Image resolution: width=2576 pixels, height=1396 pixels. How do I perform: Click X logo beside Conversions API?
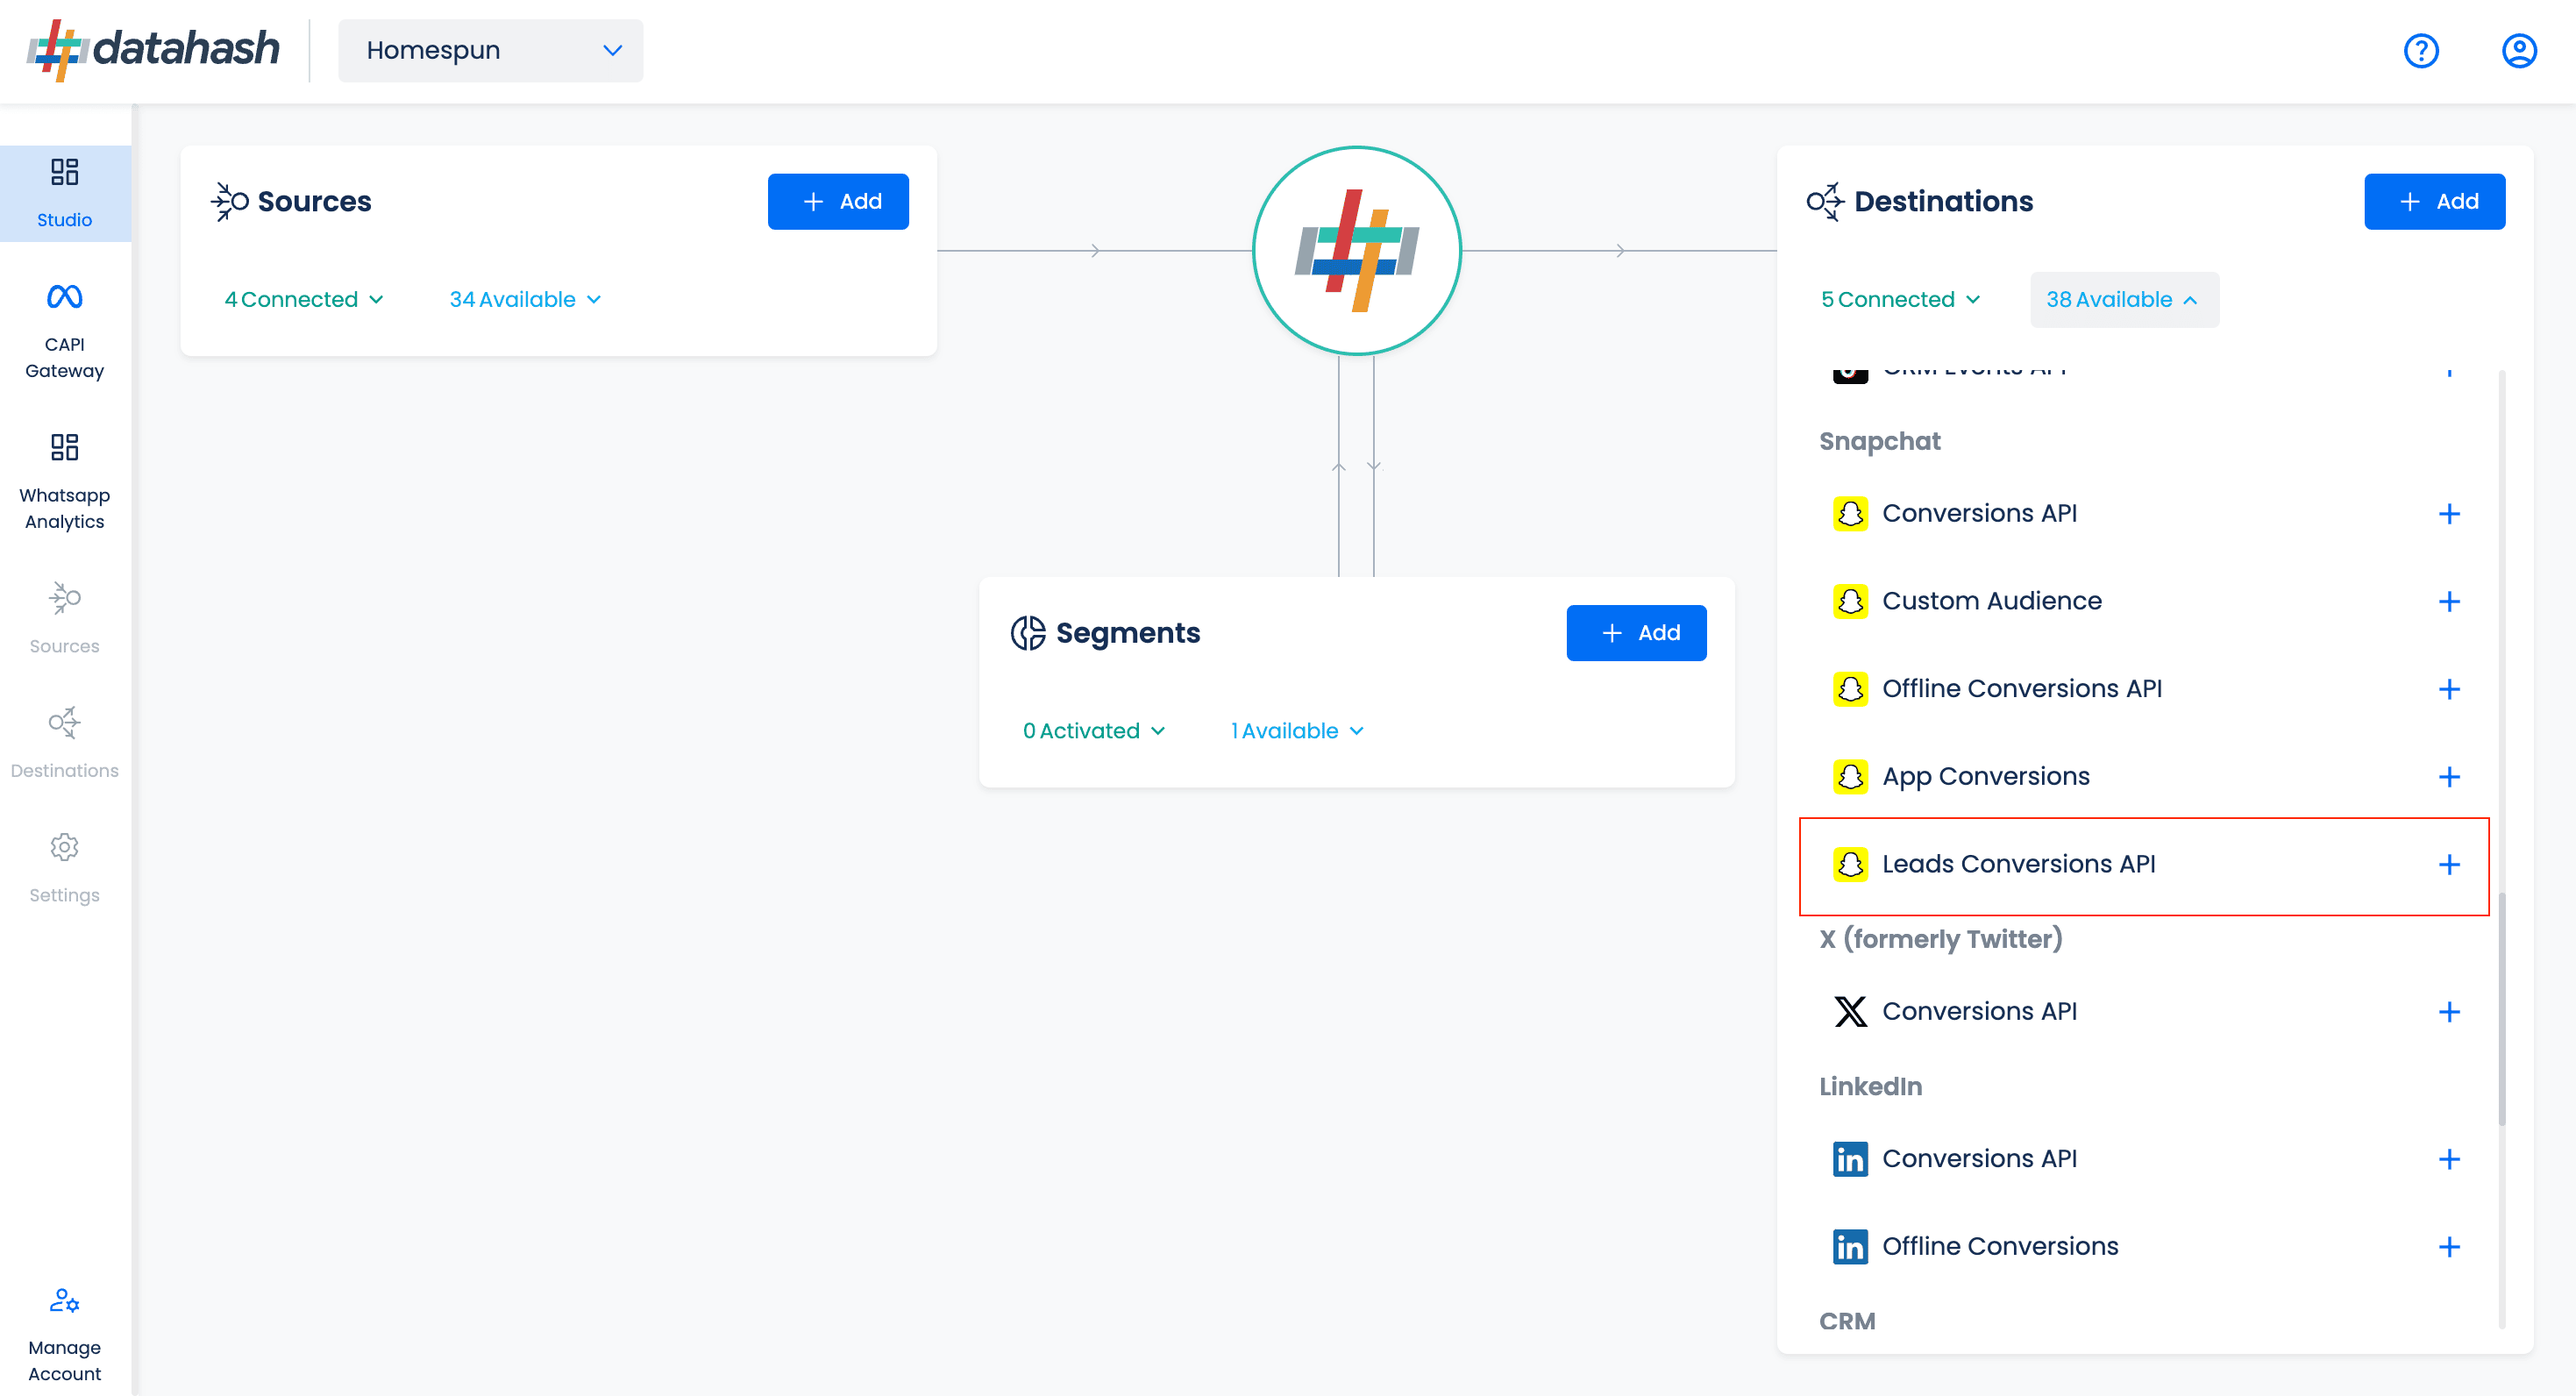coord(1850,1011)
